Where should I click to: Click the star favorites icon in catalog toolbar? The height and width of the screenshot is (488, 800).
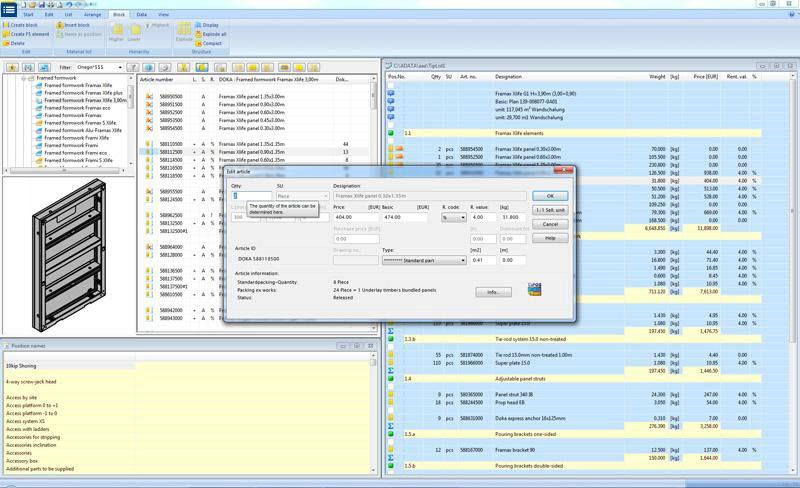[x=12, y=67]
